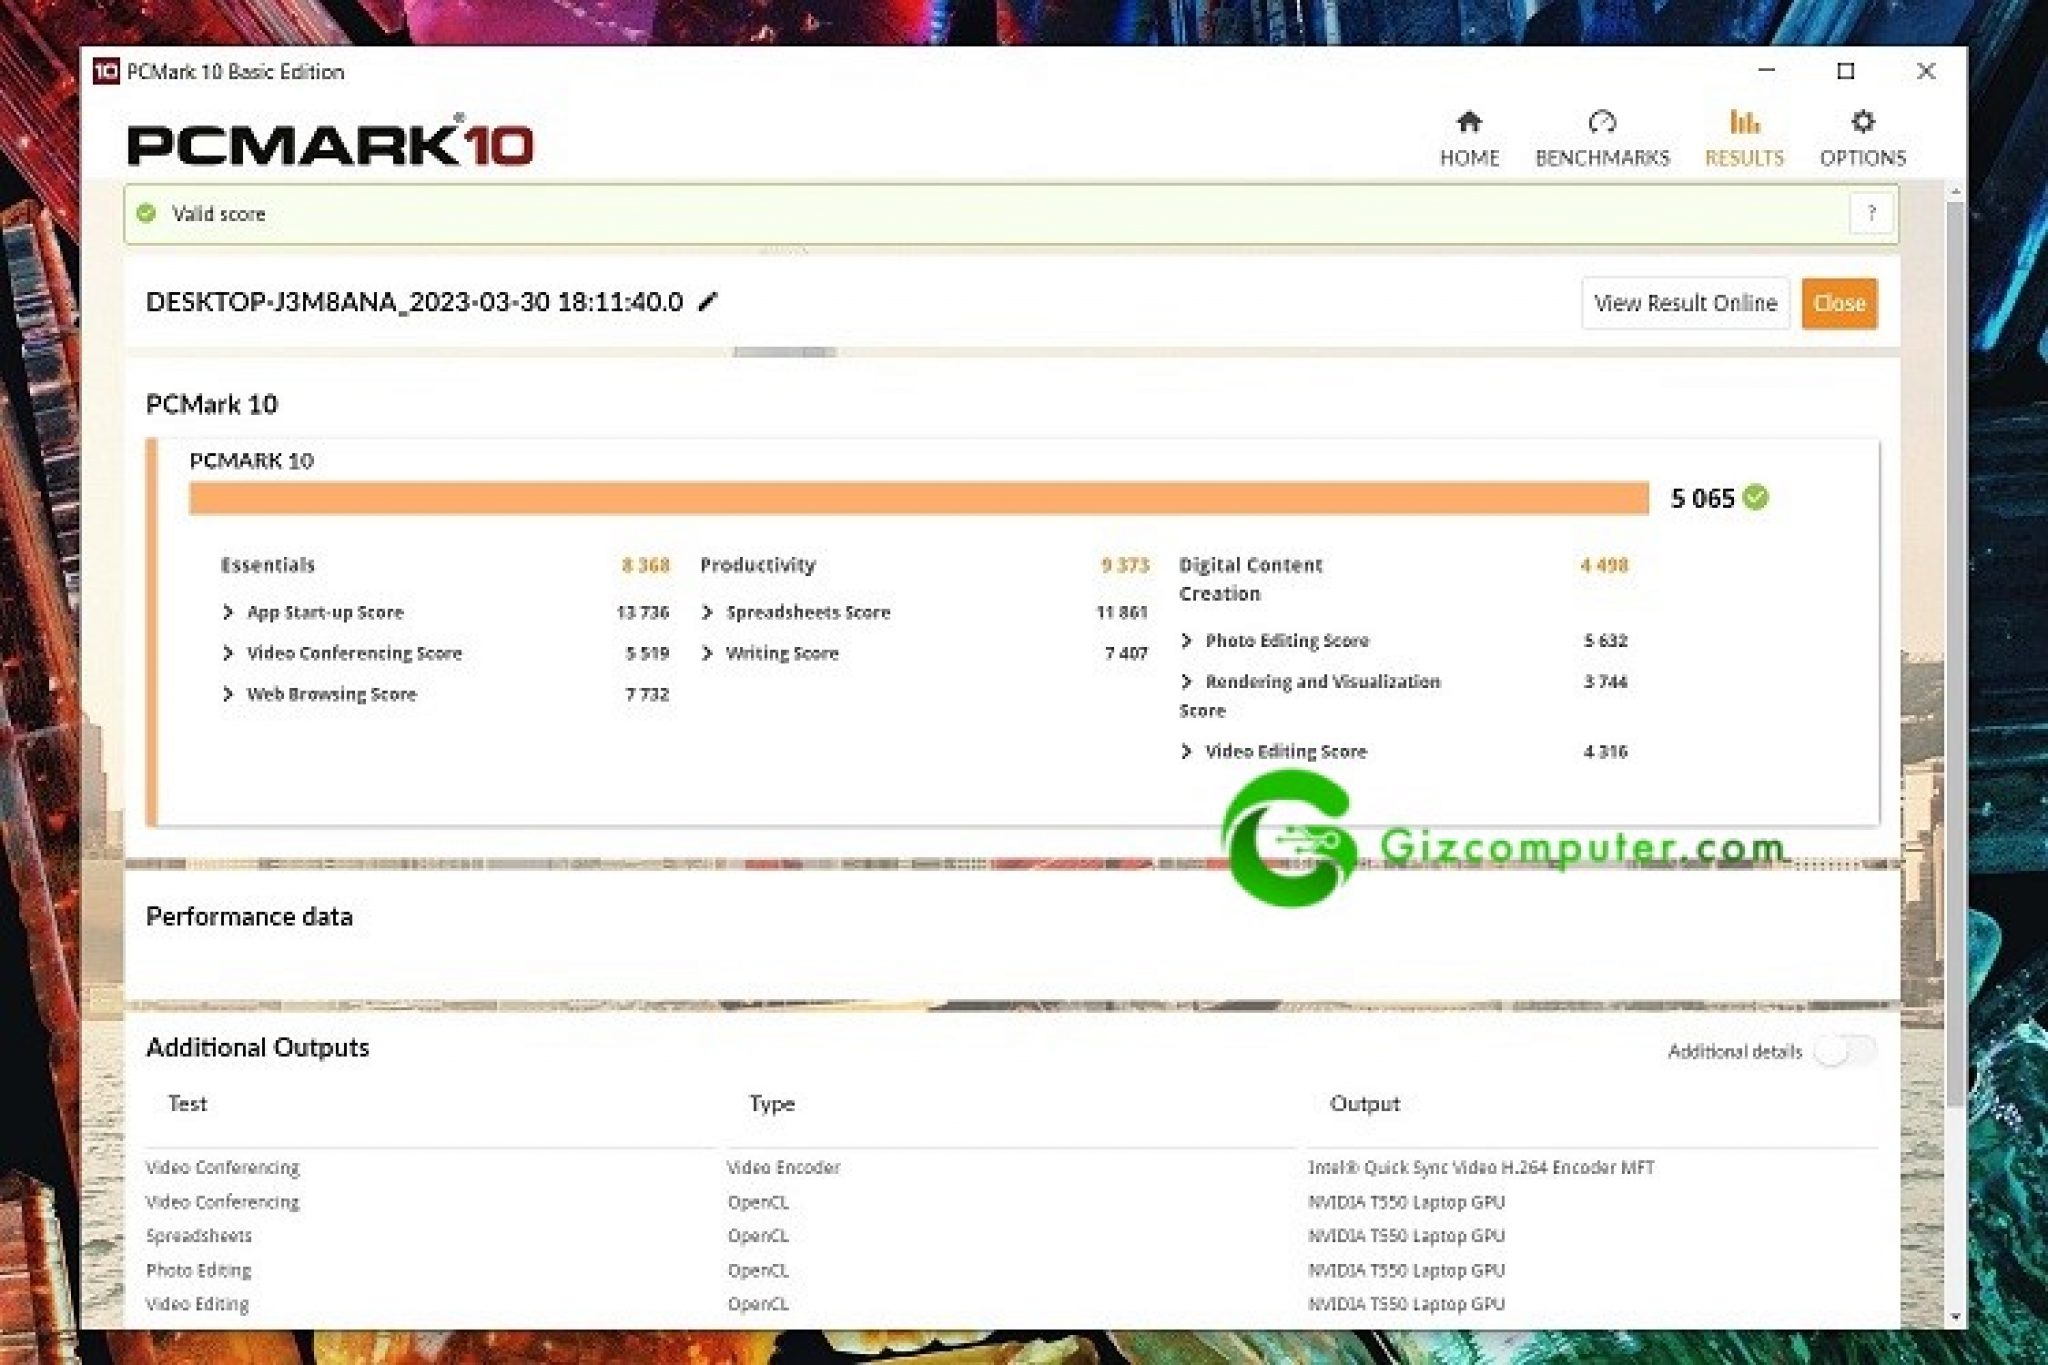Expand Video Editing Score row

click(1187, 752)
